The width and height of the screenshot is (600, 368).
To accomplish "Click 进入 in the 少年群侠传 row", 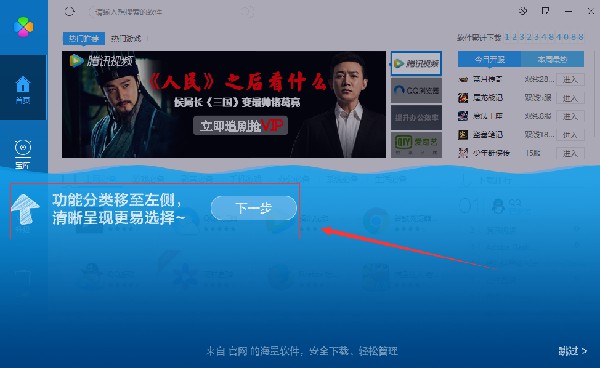I will click(x=570, y=153).
